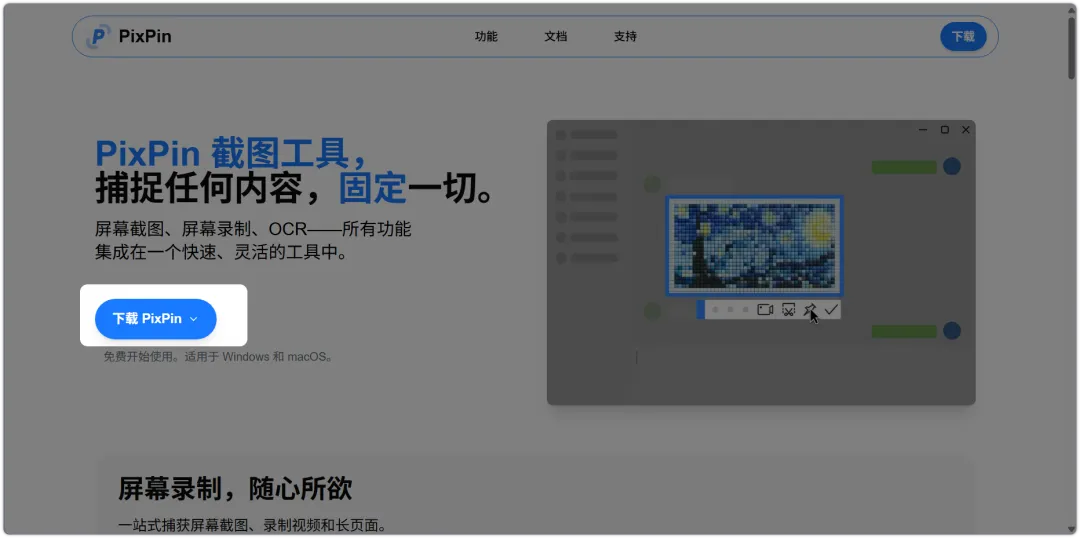1080x538 pixels.
Task: Click the screen recording camera icon in demo toolbar
Action: point(765,310)
